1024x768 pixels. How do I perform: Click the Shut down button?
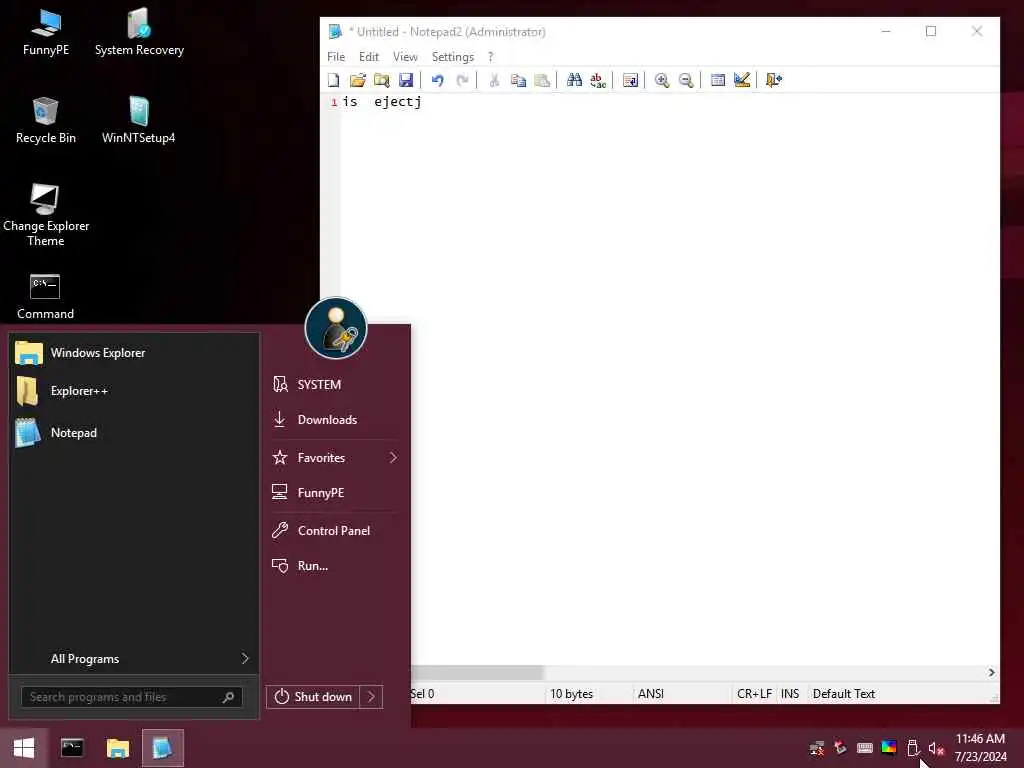pos(313,697)
